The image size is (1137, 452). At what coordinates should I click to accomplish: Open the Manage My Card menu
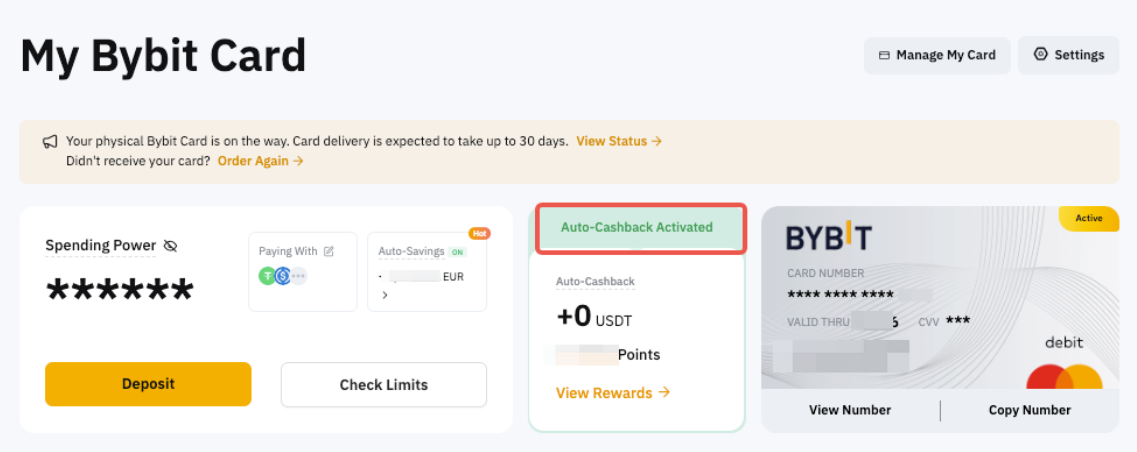coord(937,55)
